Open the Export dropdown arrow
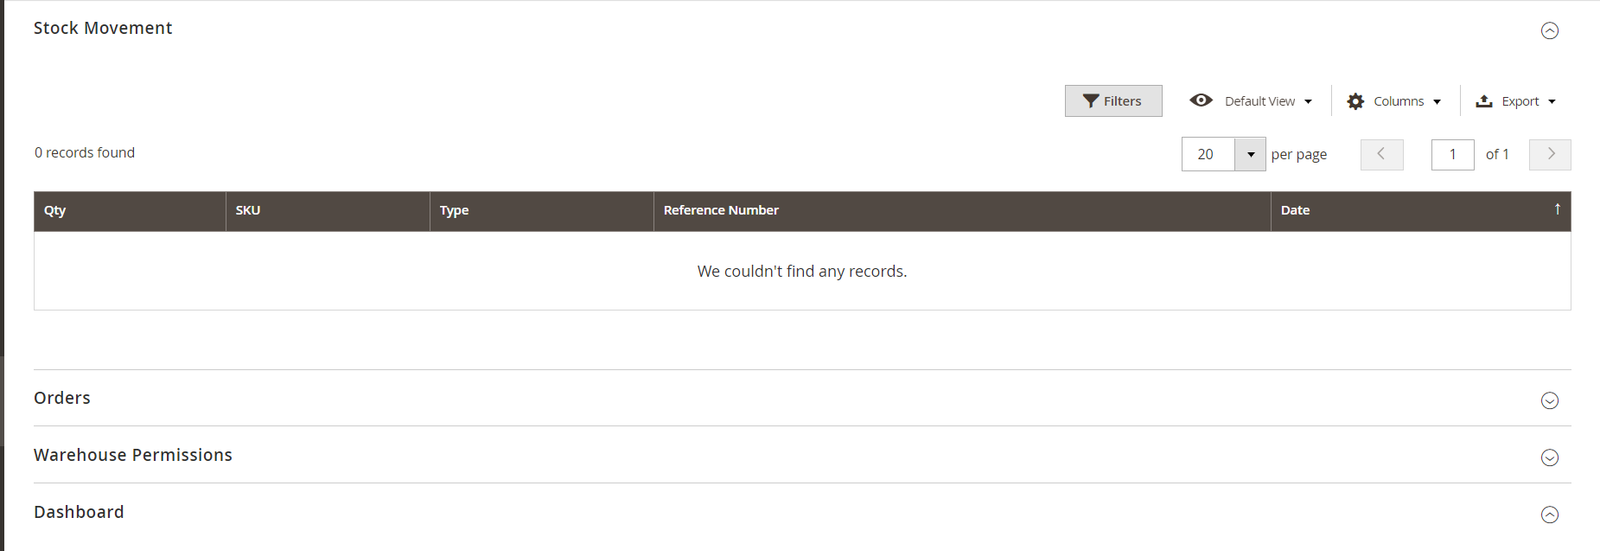Screen dimensions: 1600x551 click(x=1552, y=102)
